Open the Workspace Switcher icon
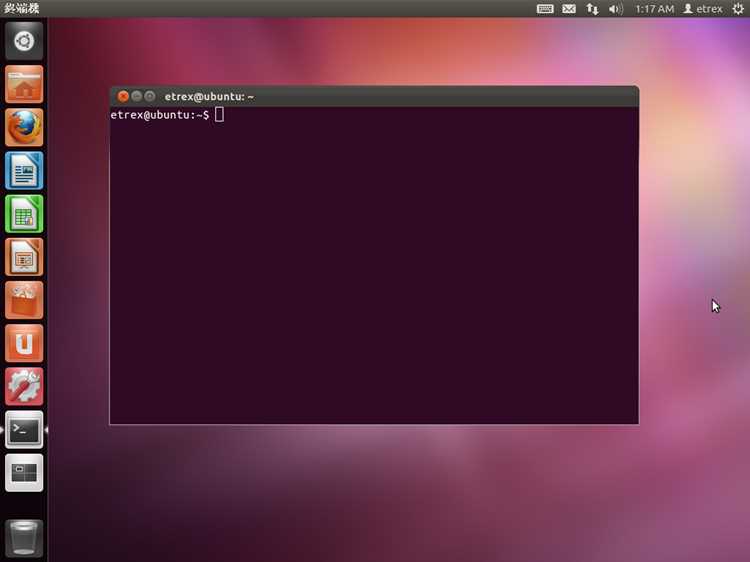Image resolution: width=750 pixels, height=562 pixels. (24, 473)
